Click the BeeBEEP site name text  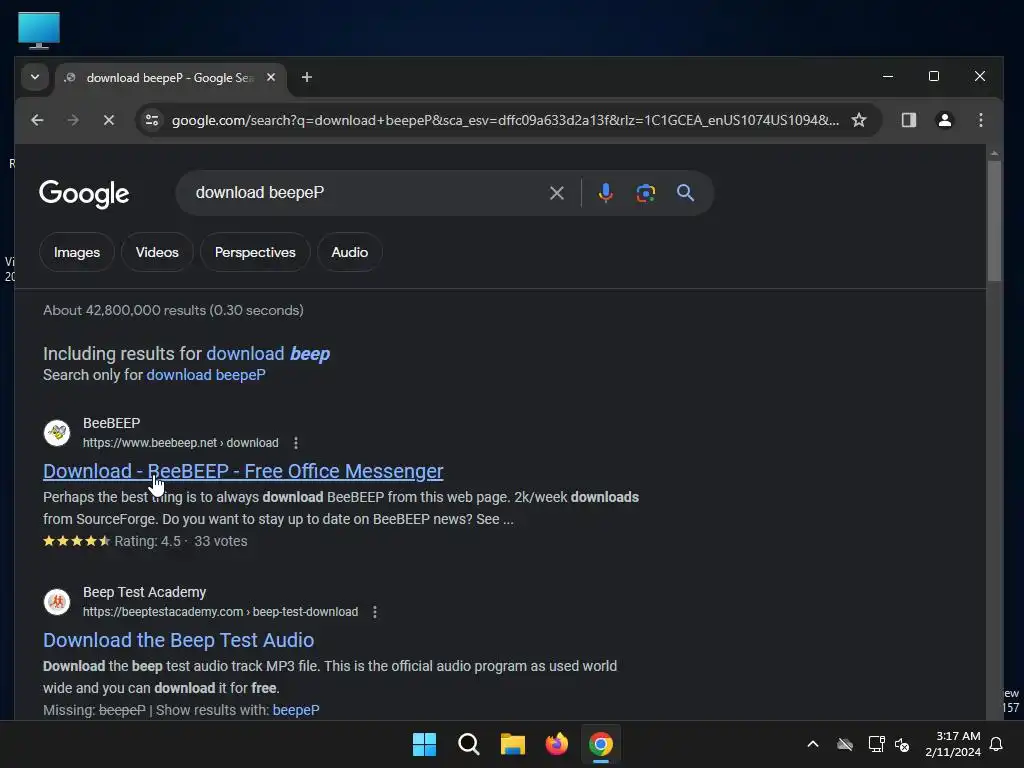click(x=112, y=423)
